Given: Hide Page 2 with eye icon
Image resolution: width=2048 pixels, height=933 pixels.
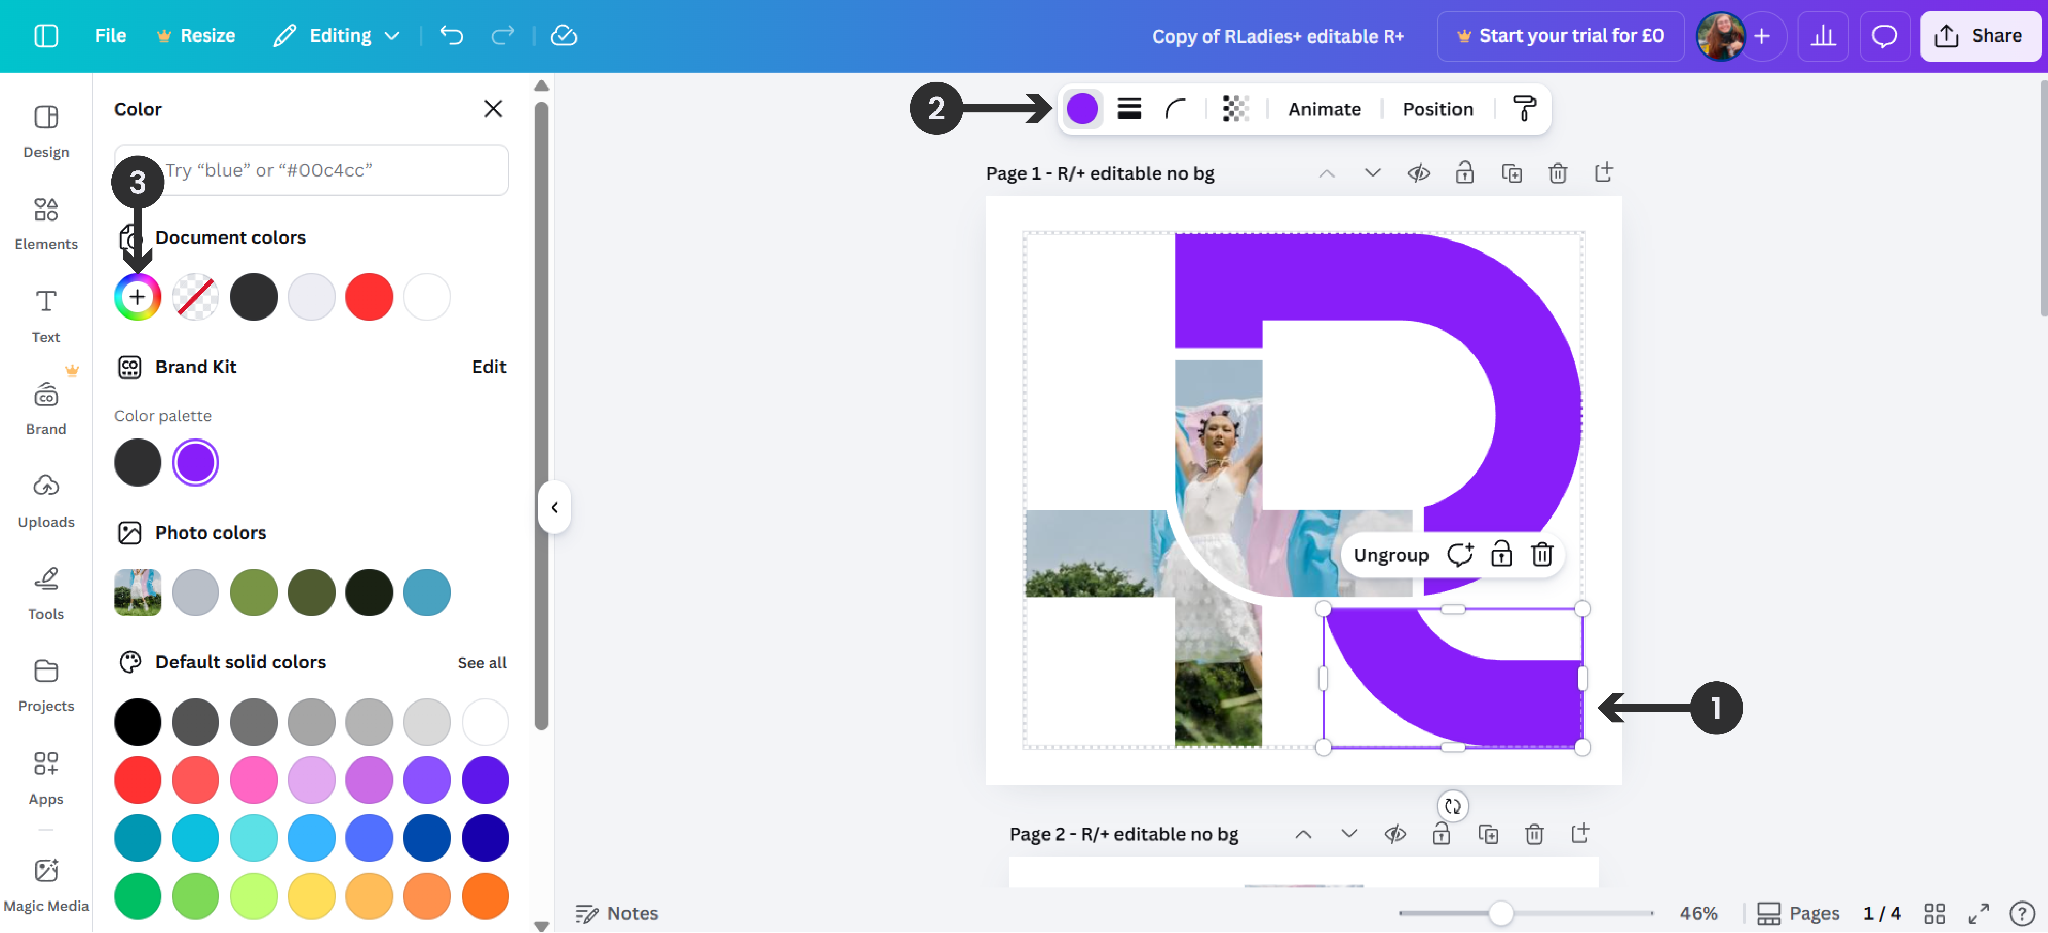Looking at the screenshot, I should pyautogui.click(x=1395, y=834).
